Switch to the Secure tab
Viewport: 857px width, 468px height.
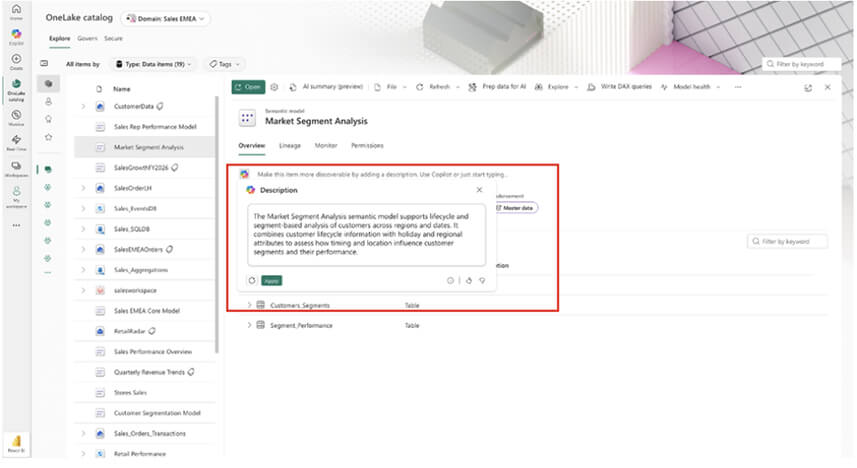113,38
